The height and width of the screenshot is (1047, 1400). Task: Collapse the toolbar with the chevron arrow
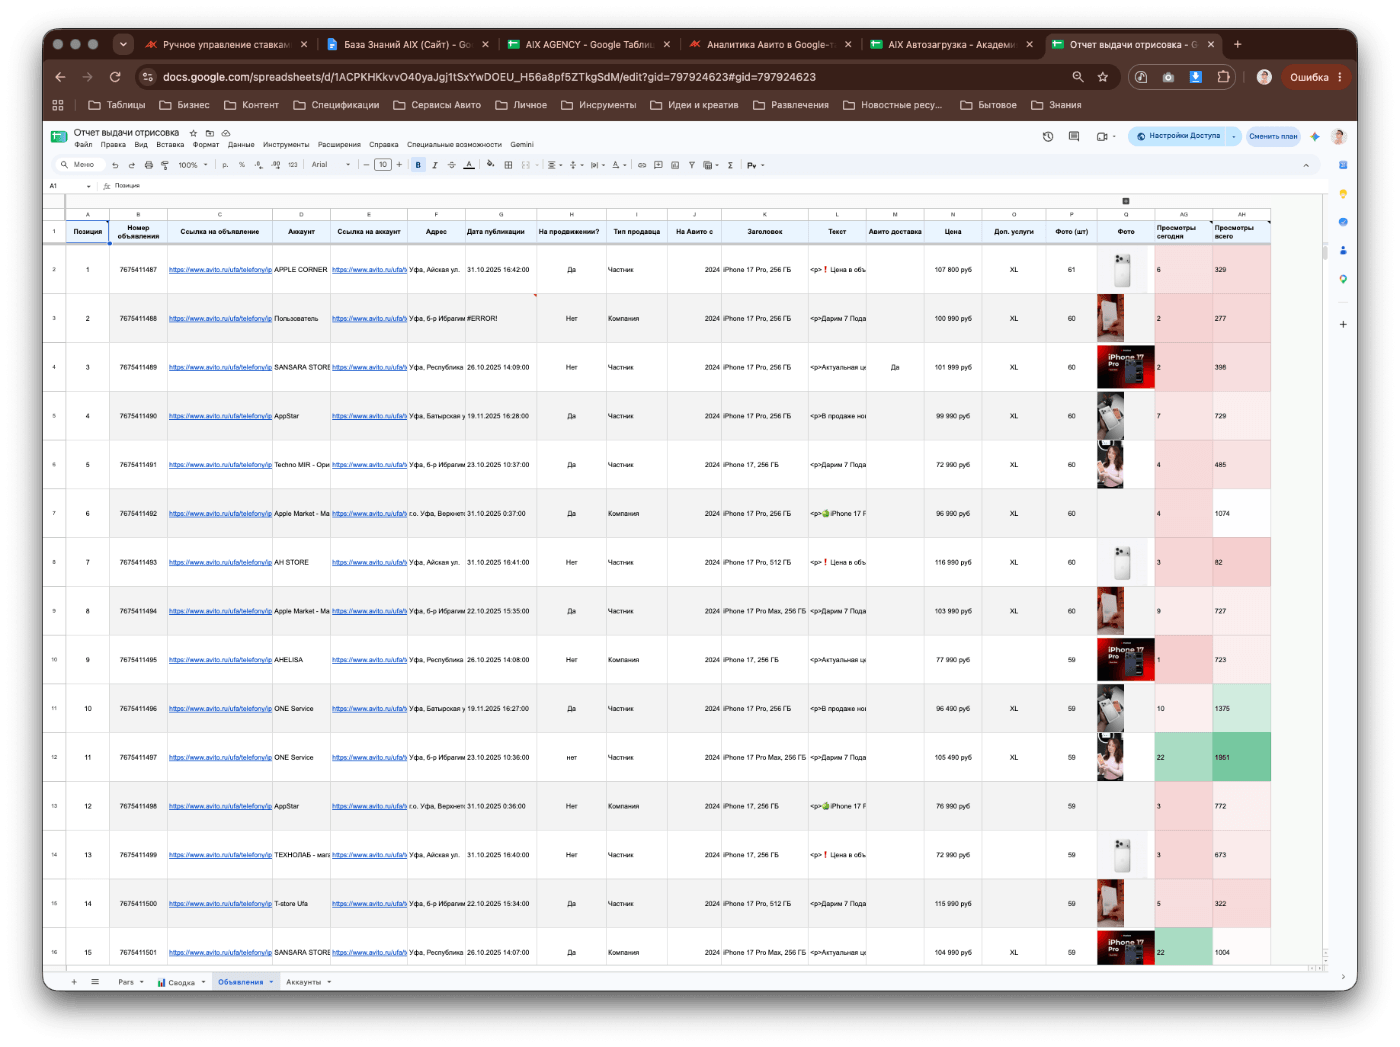point(1306,165)
